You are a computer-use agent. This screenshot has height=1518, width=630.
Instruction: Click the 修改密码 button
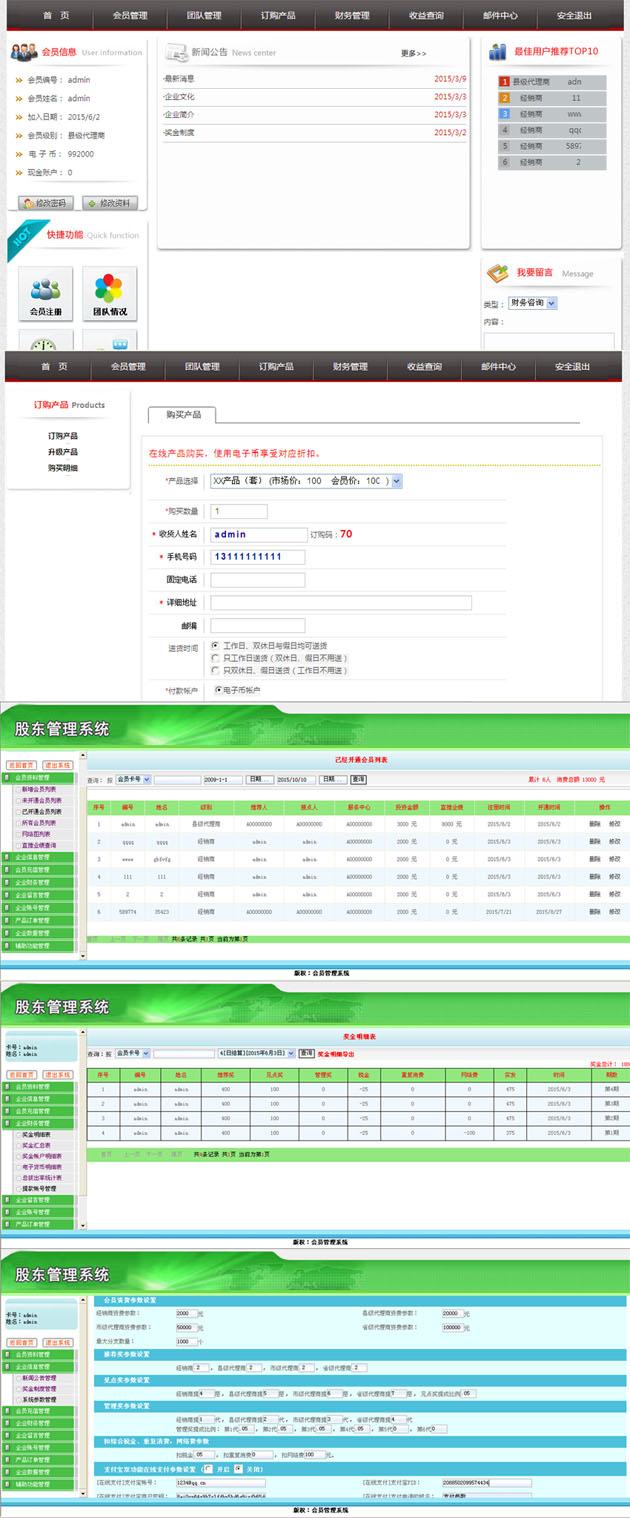point(46,203)
